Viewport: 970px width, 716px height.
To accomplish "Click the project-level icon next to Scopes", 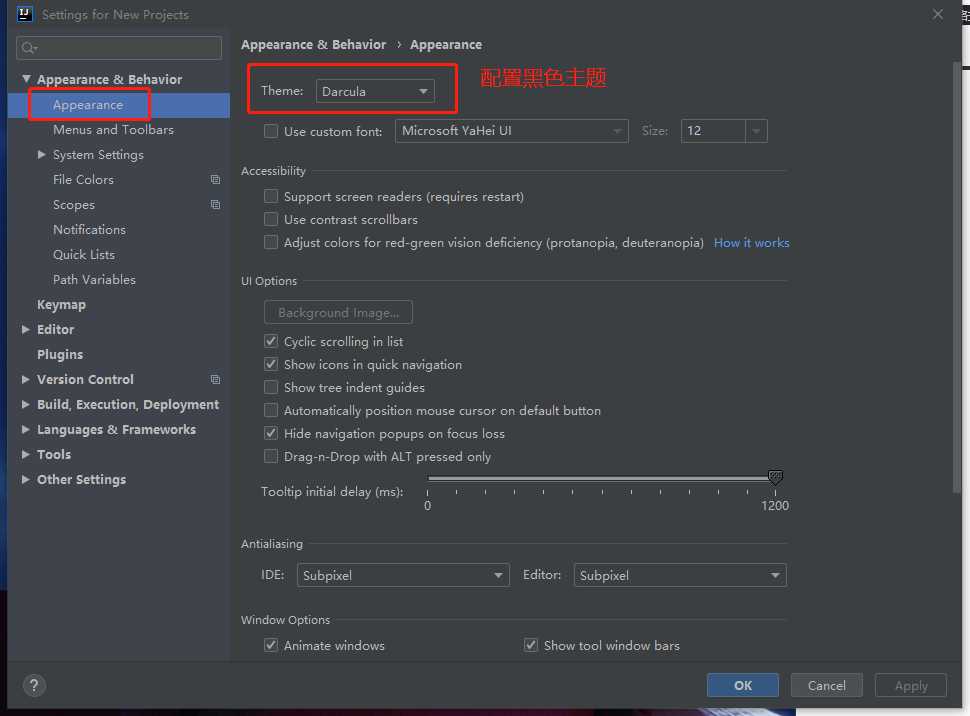I will pos(215,204).
